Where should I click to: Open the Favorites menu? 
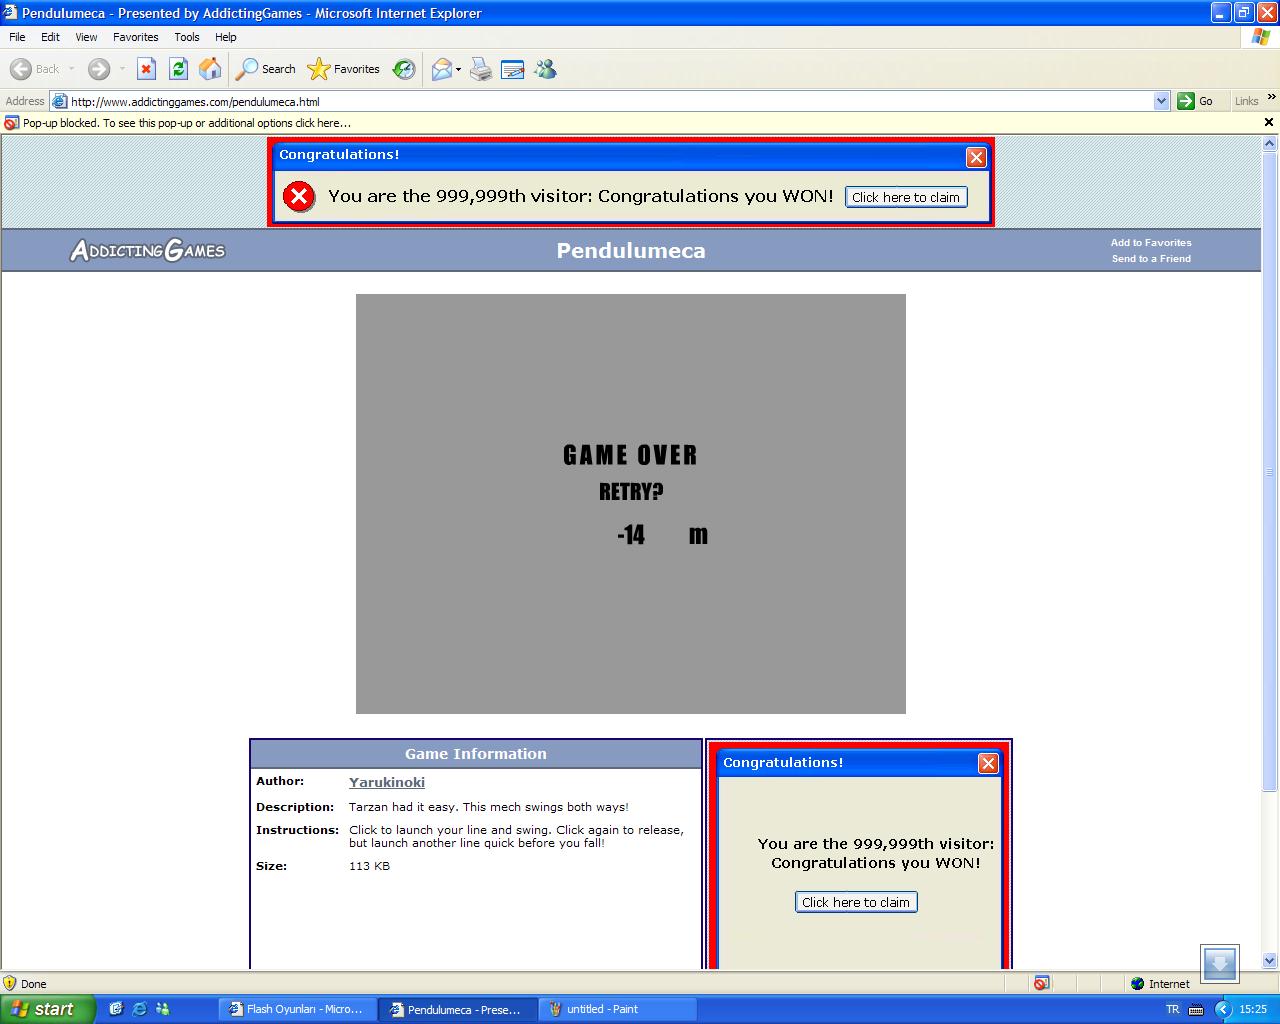tap(135, 37)
